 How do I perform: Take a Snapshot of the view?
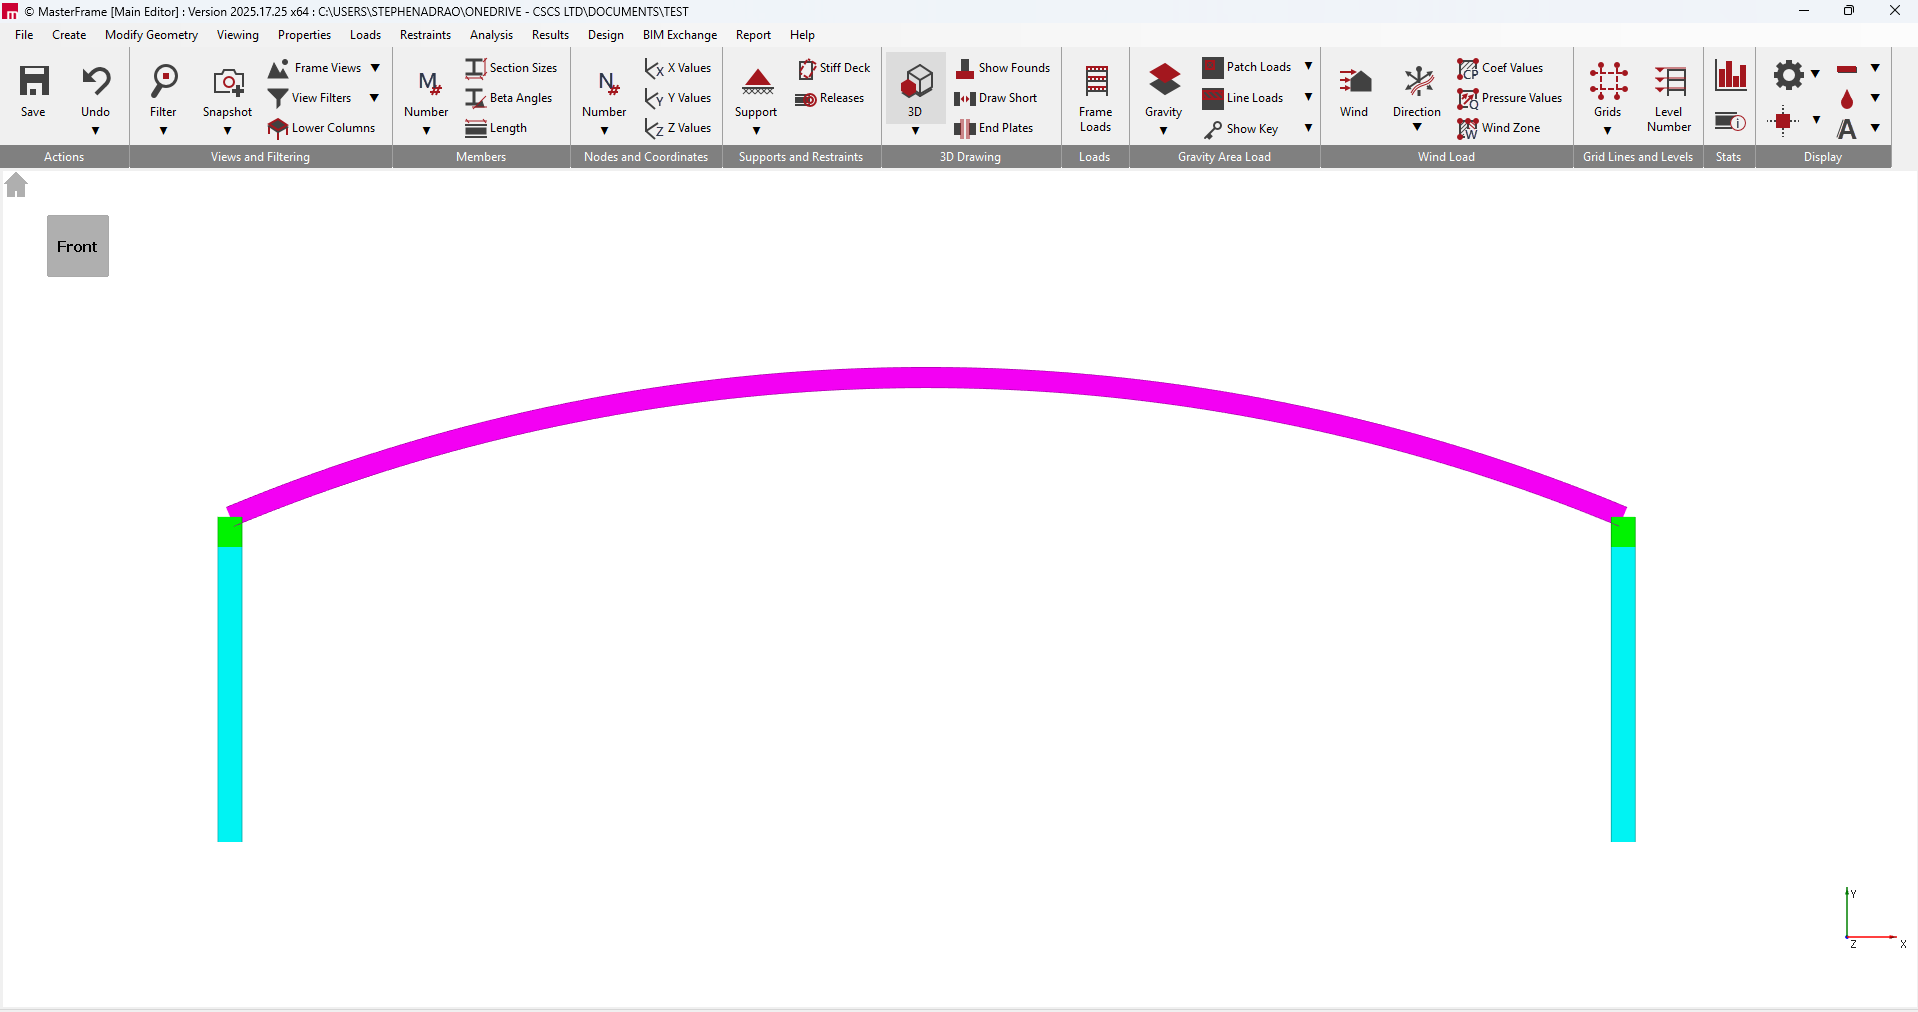tap(228, 81)
